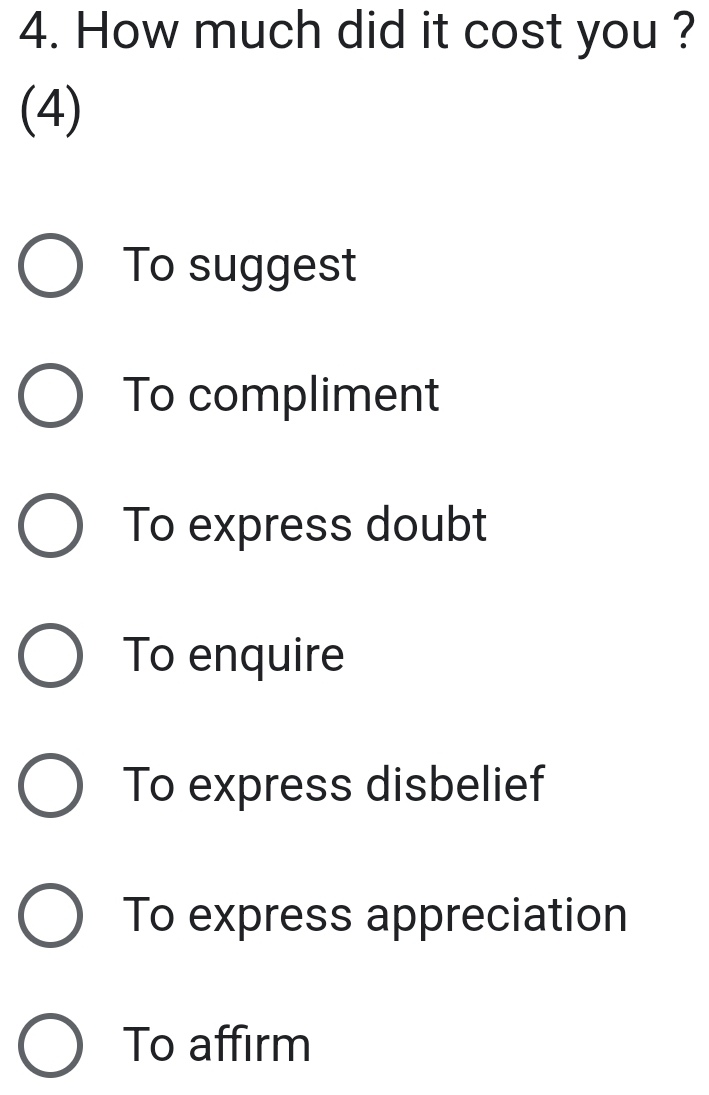Screen dimensions: 709x1095
Task: Click the "To enquire" answer text
Action: [234, 656]
